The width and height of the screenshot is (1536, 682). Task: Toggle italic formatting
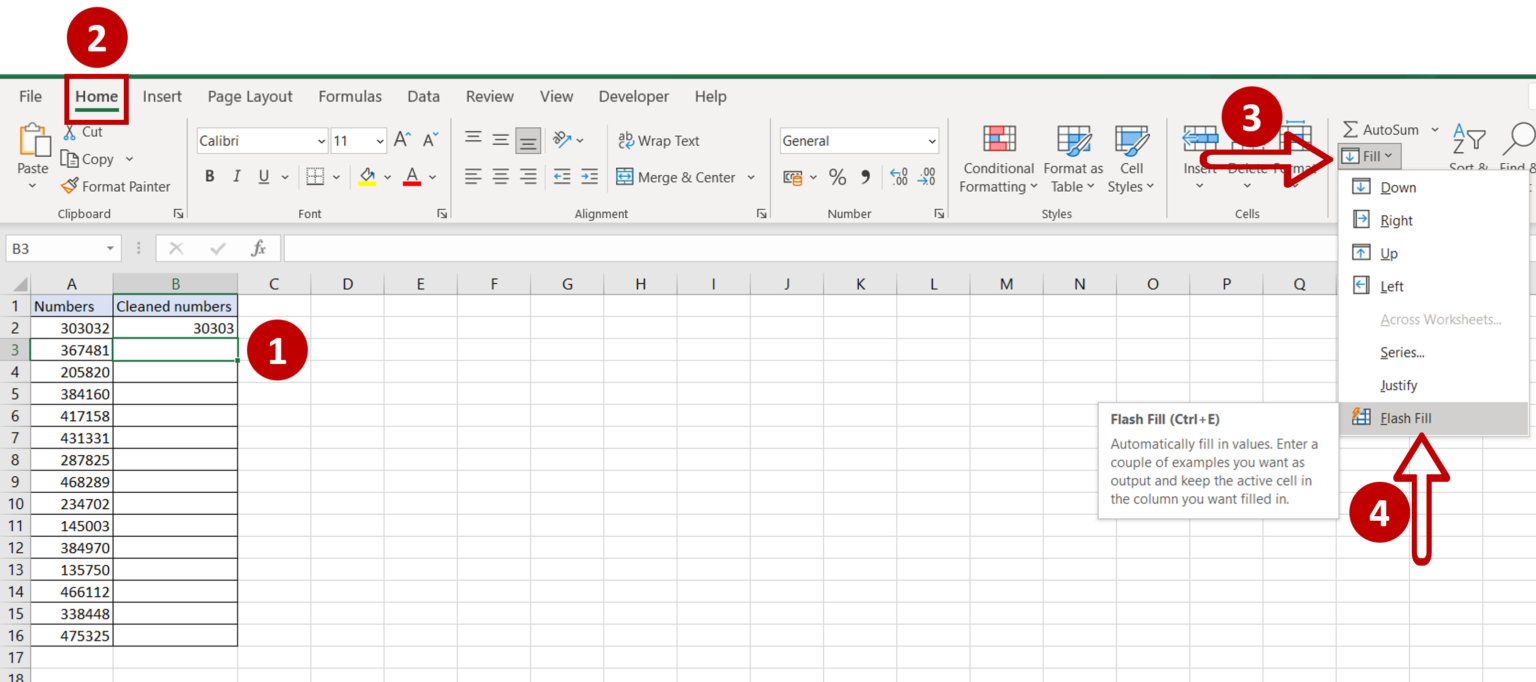[x=235, y=176]
